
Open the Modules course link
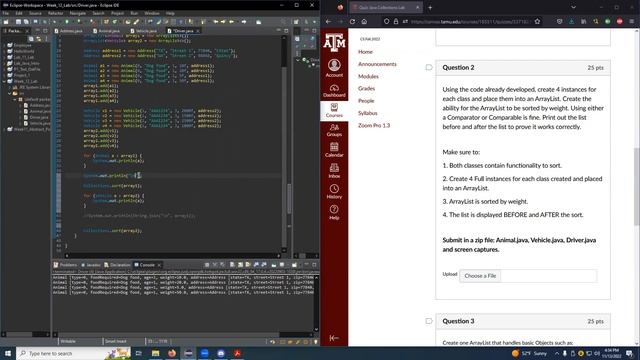pos(368,76)
